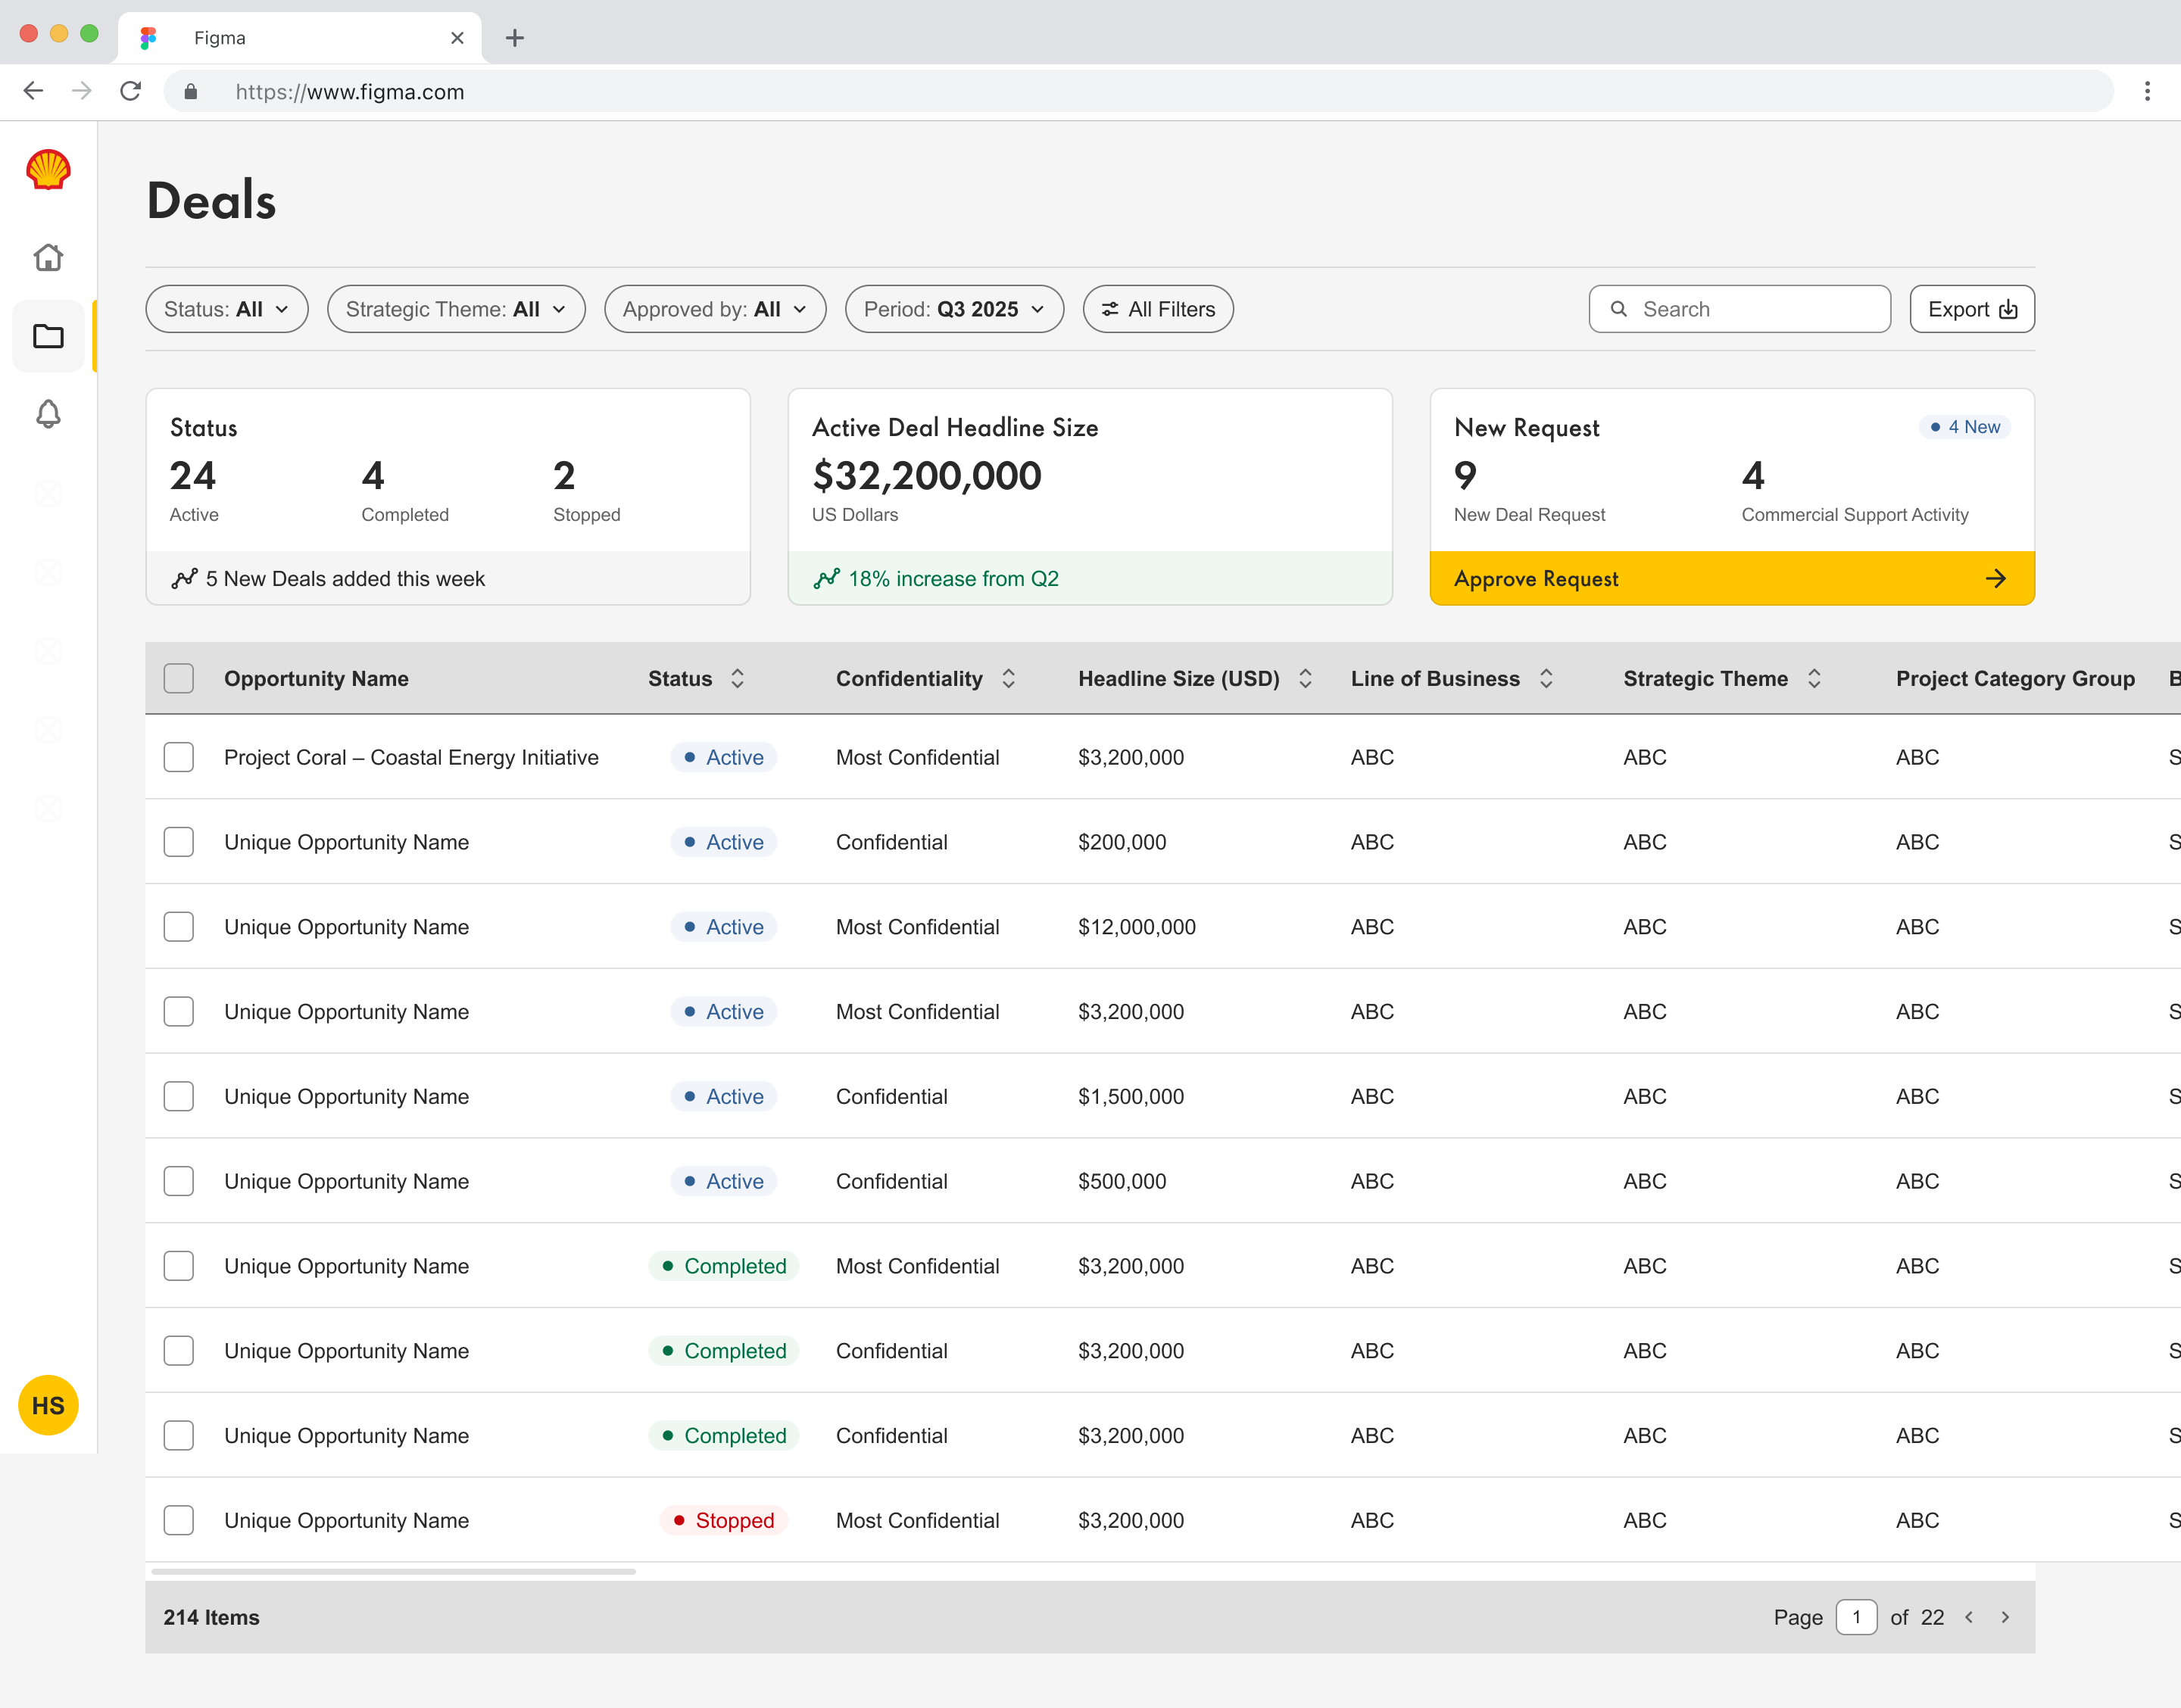Sort by Line of Business arrows
Screen dimensions: 2181x1708
(1546, 678)
